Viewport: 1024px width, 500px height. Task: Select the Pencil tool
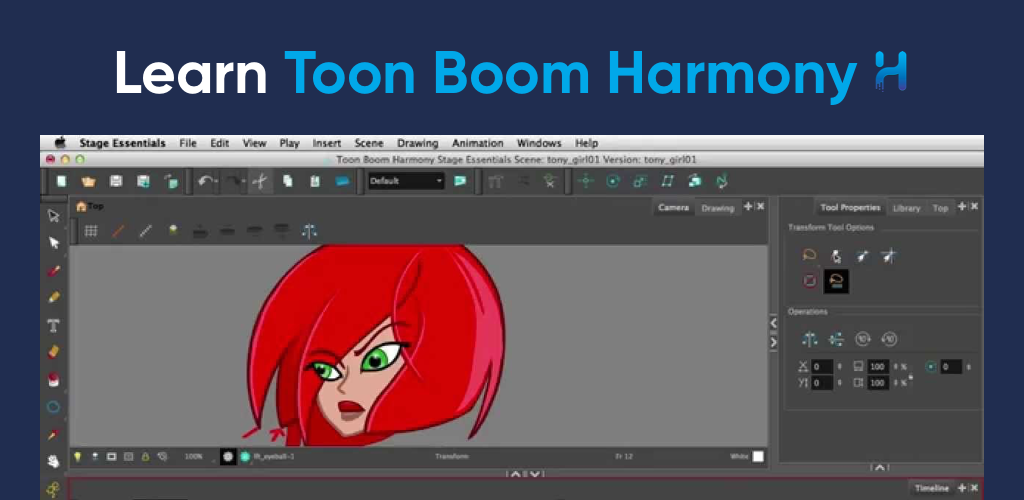coord(54,297)
